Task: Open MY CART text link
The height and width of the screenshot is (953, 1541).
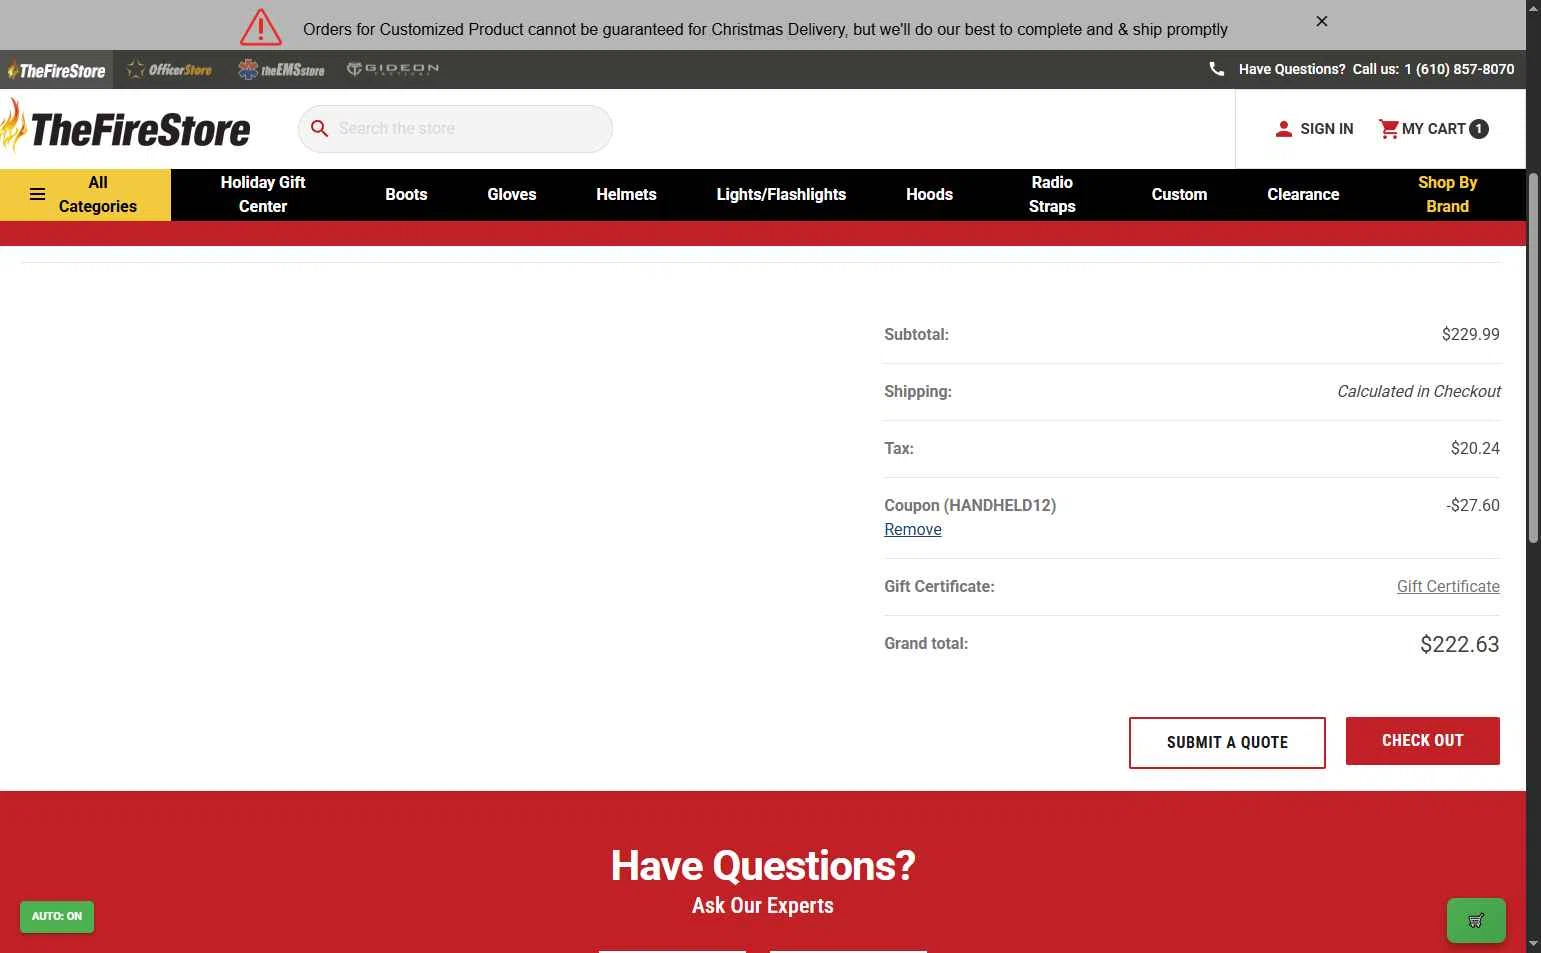Action: [x=1433, y=129]
